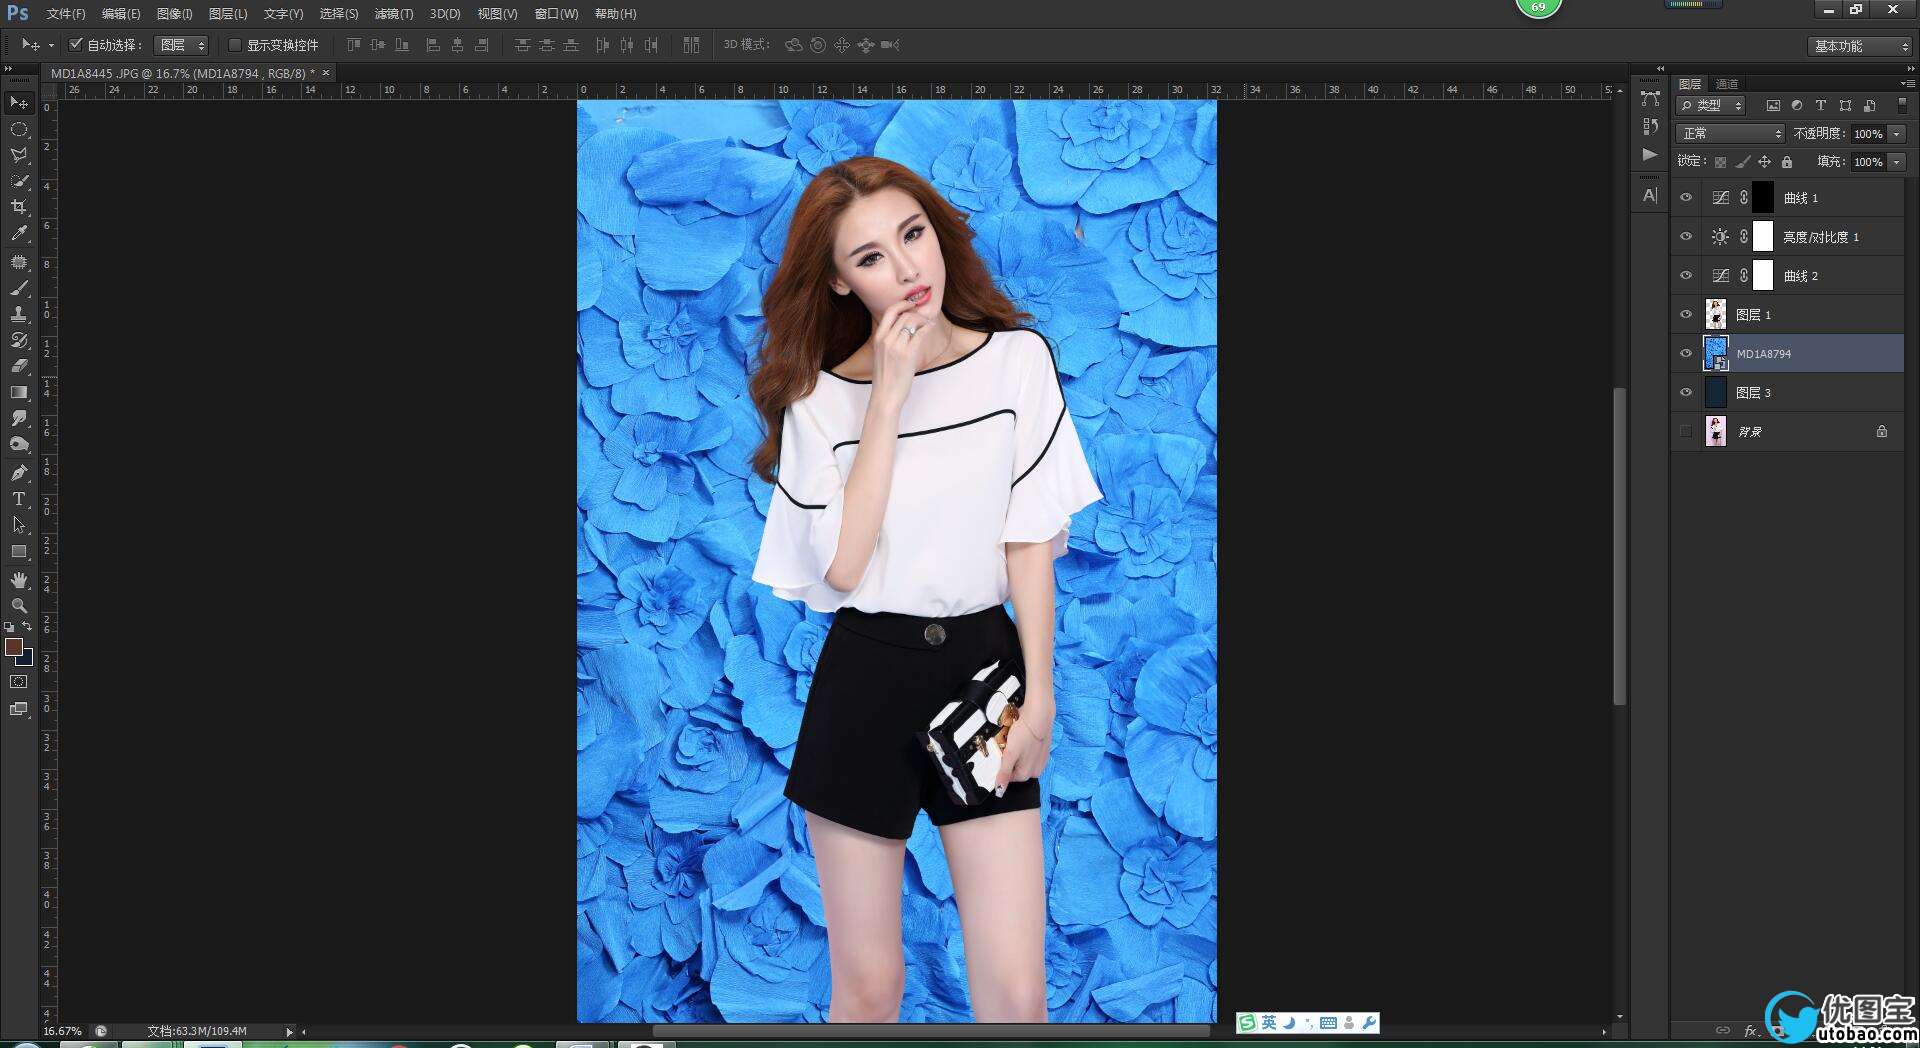
Task: Show the 背景 layer
Action: click(1686, 432)
